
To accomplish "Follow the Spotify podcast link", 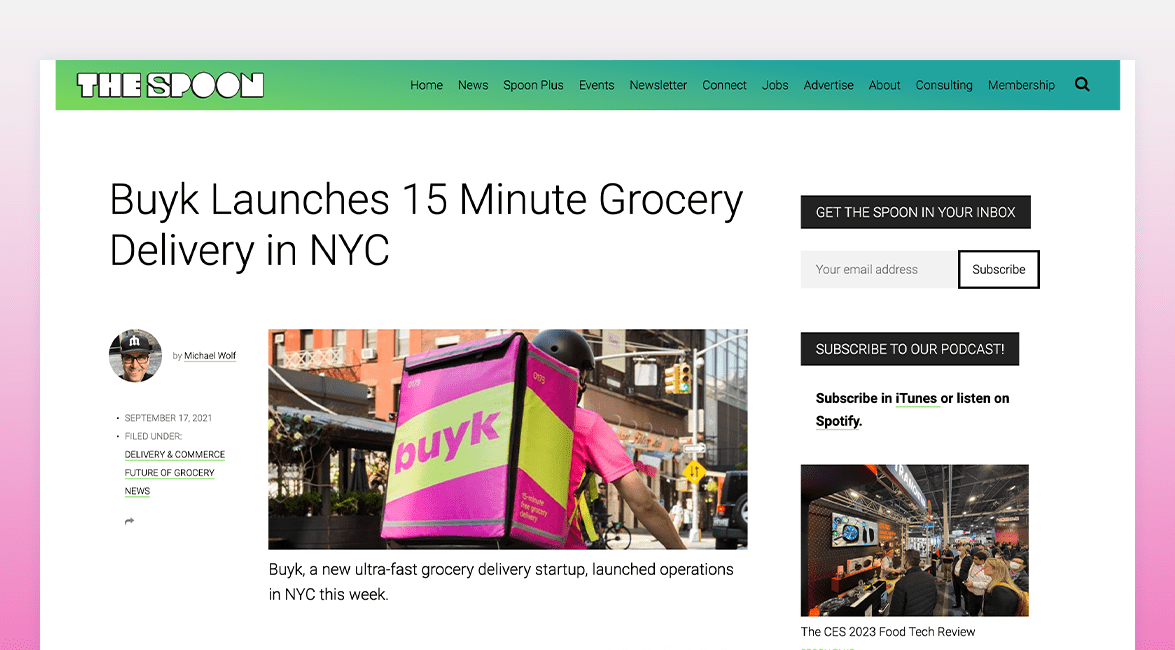I will [x=837, y=421].
